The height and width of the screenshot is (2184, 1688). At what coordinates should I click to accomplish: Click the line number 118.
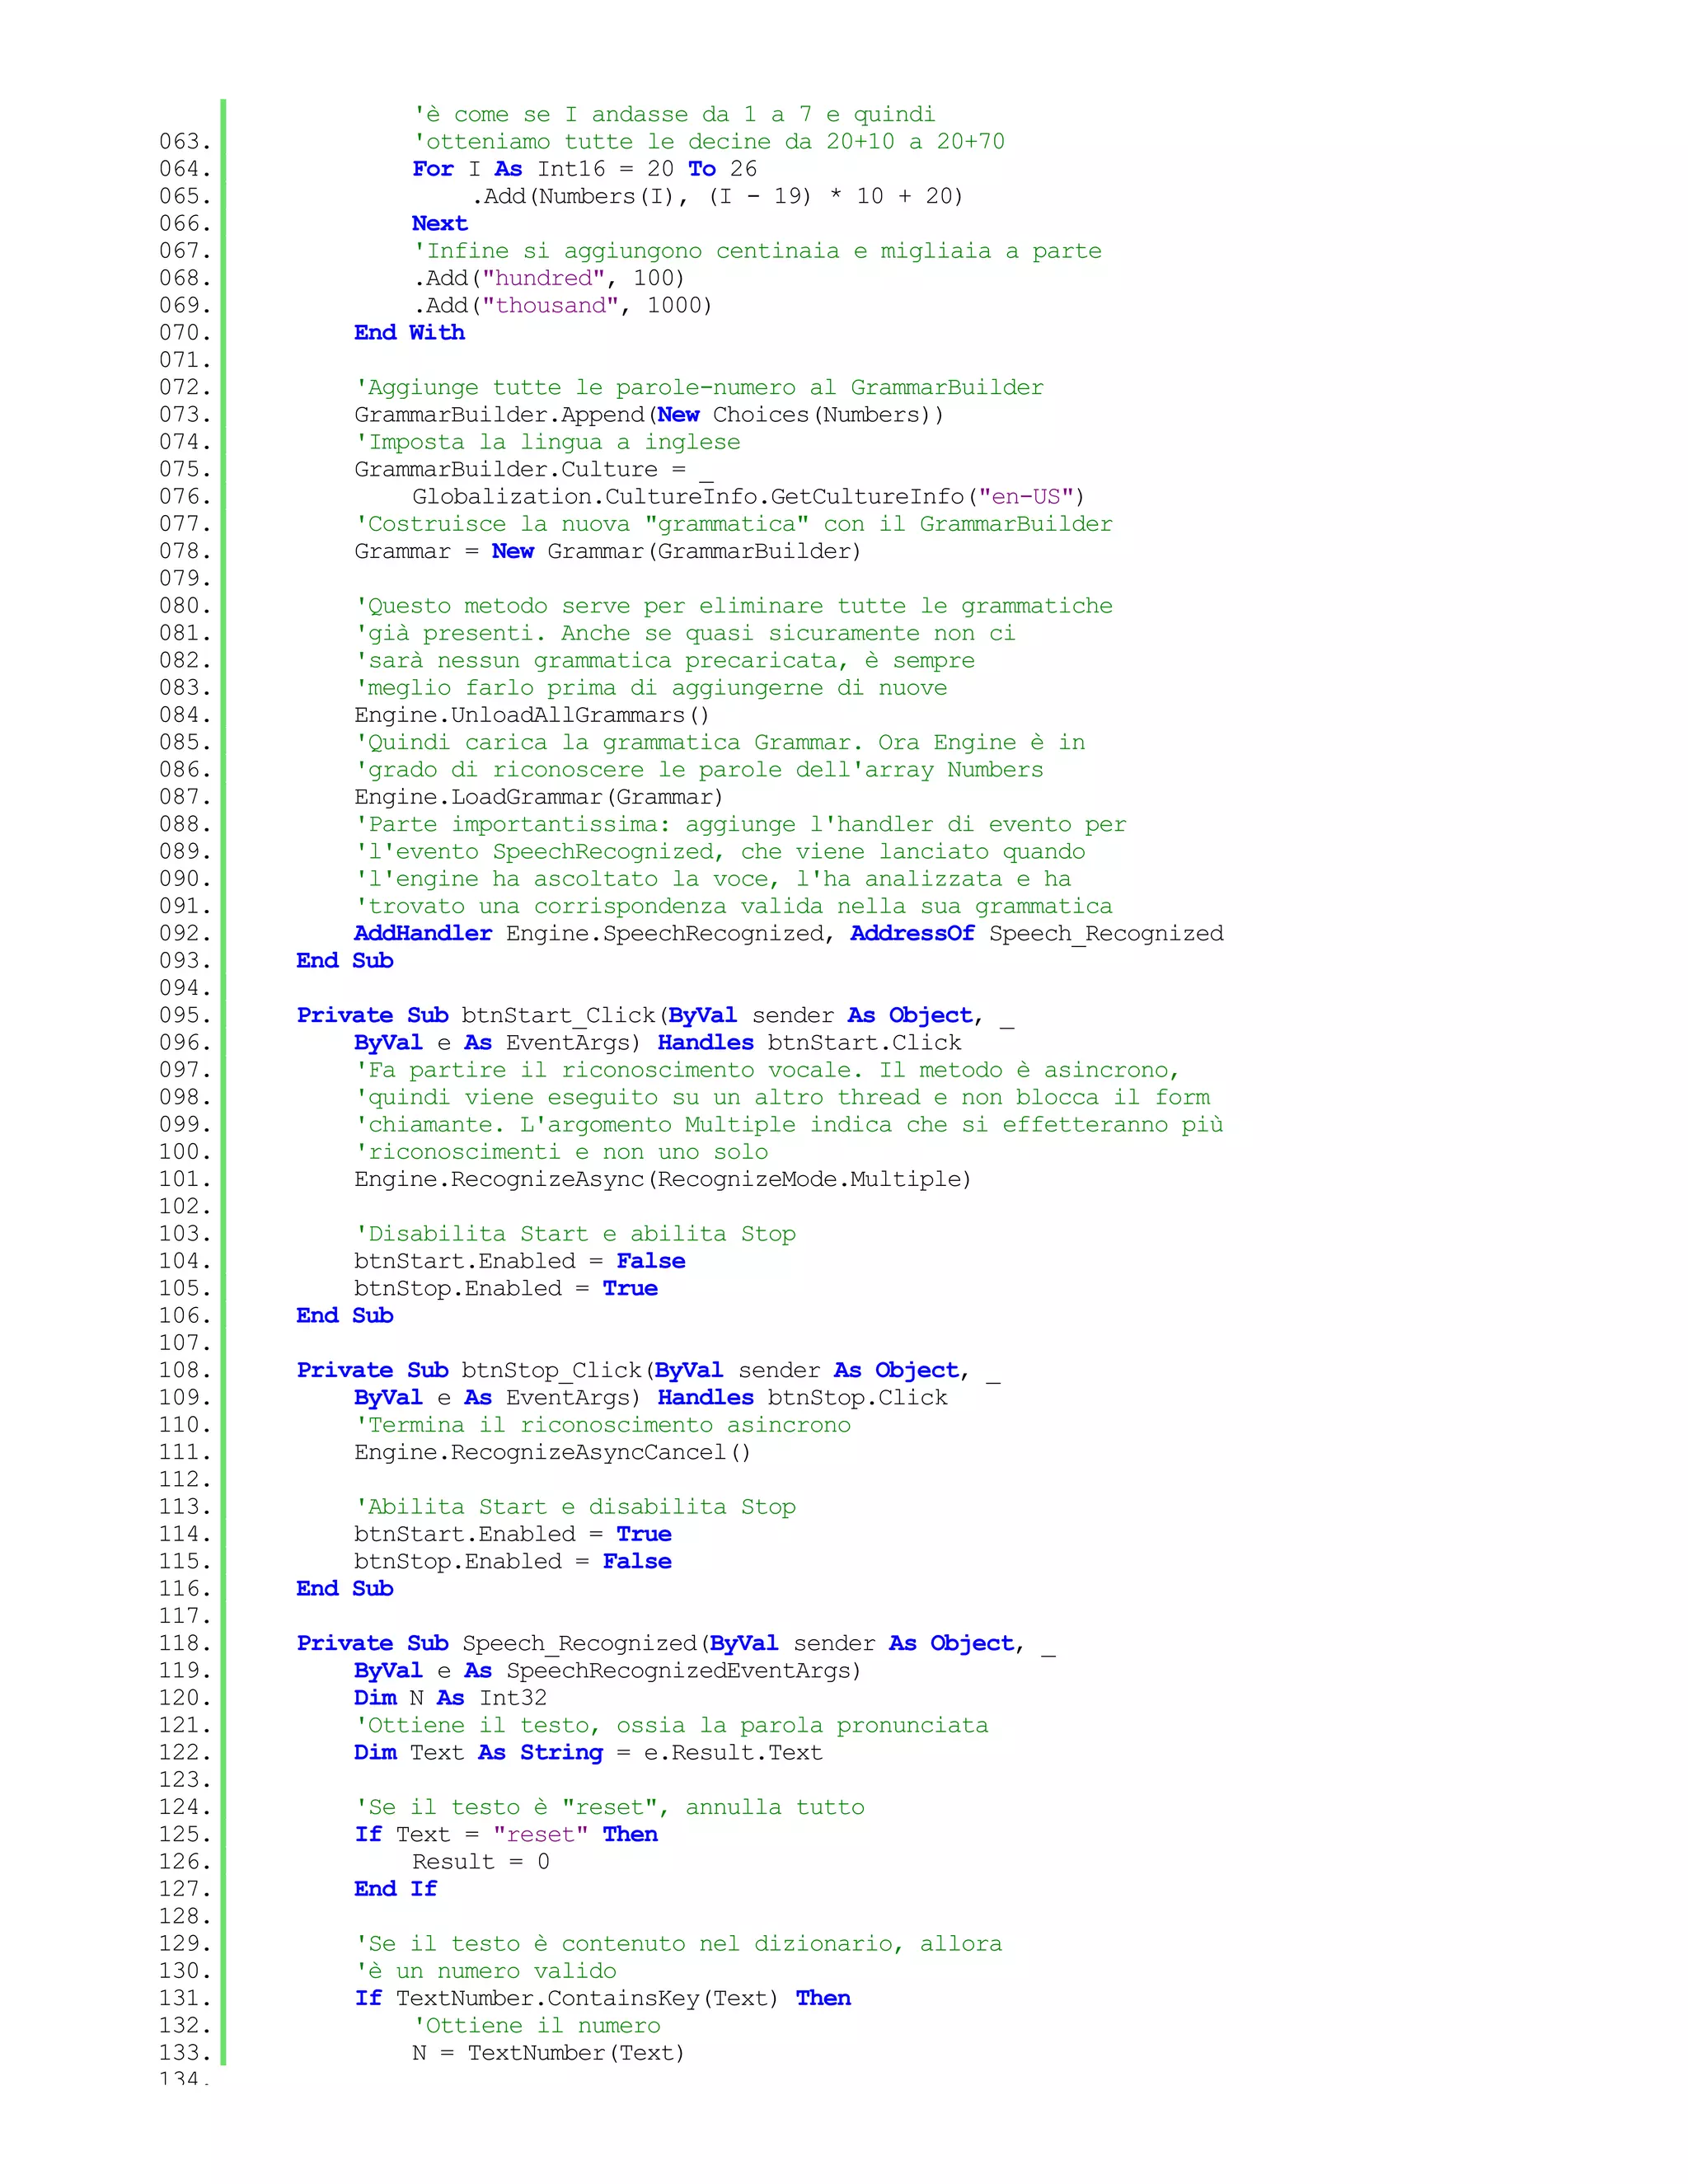[x=185, y=1644]
